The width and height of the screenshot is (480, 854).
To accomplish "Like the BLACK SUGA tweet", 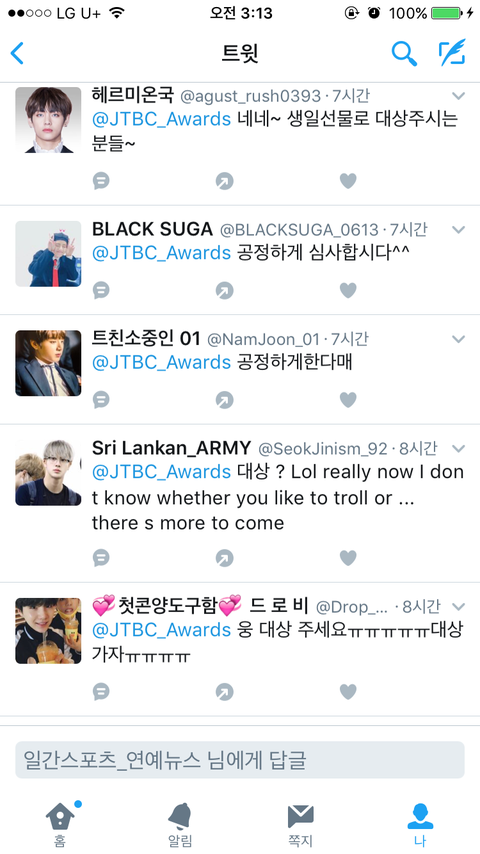I will point(348,290).
